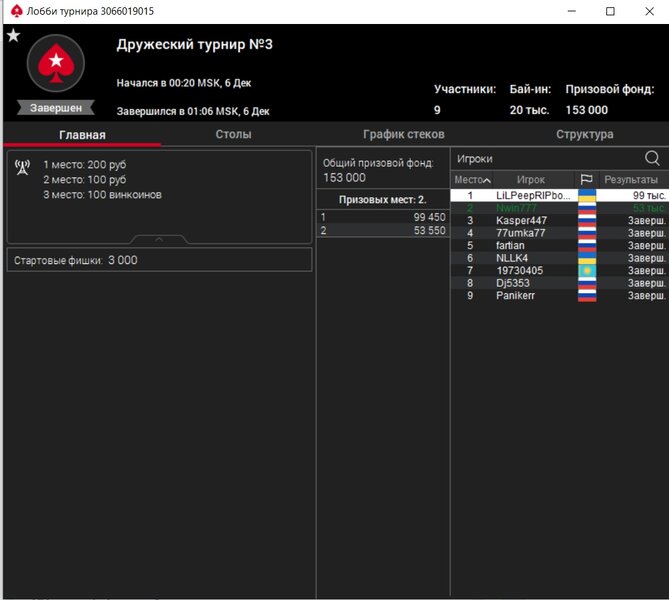This screenshot has height=600, width=669.
Task: Click the app icon in title bar
Action: tap(16, 11)
